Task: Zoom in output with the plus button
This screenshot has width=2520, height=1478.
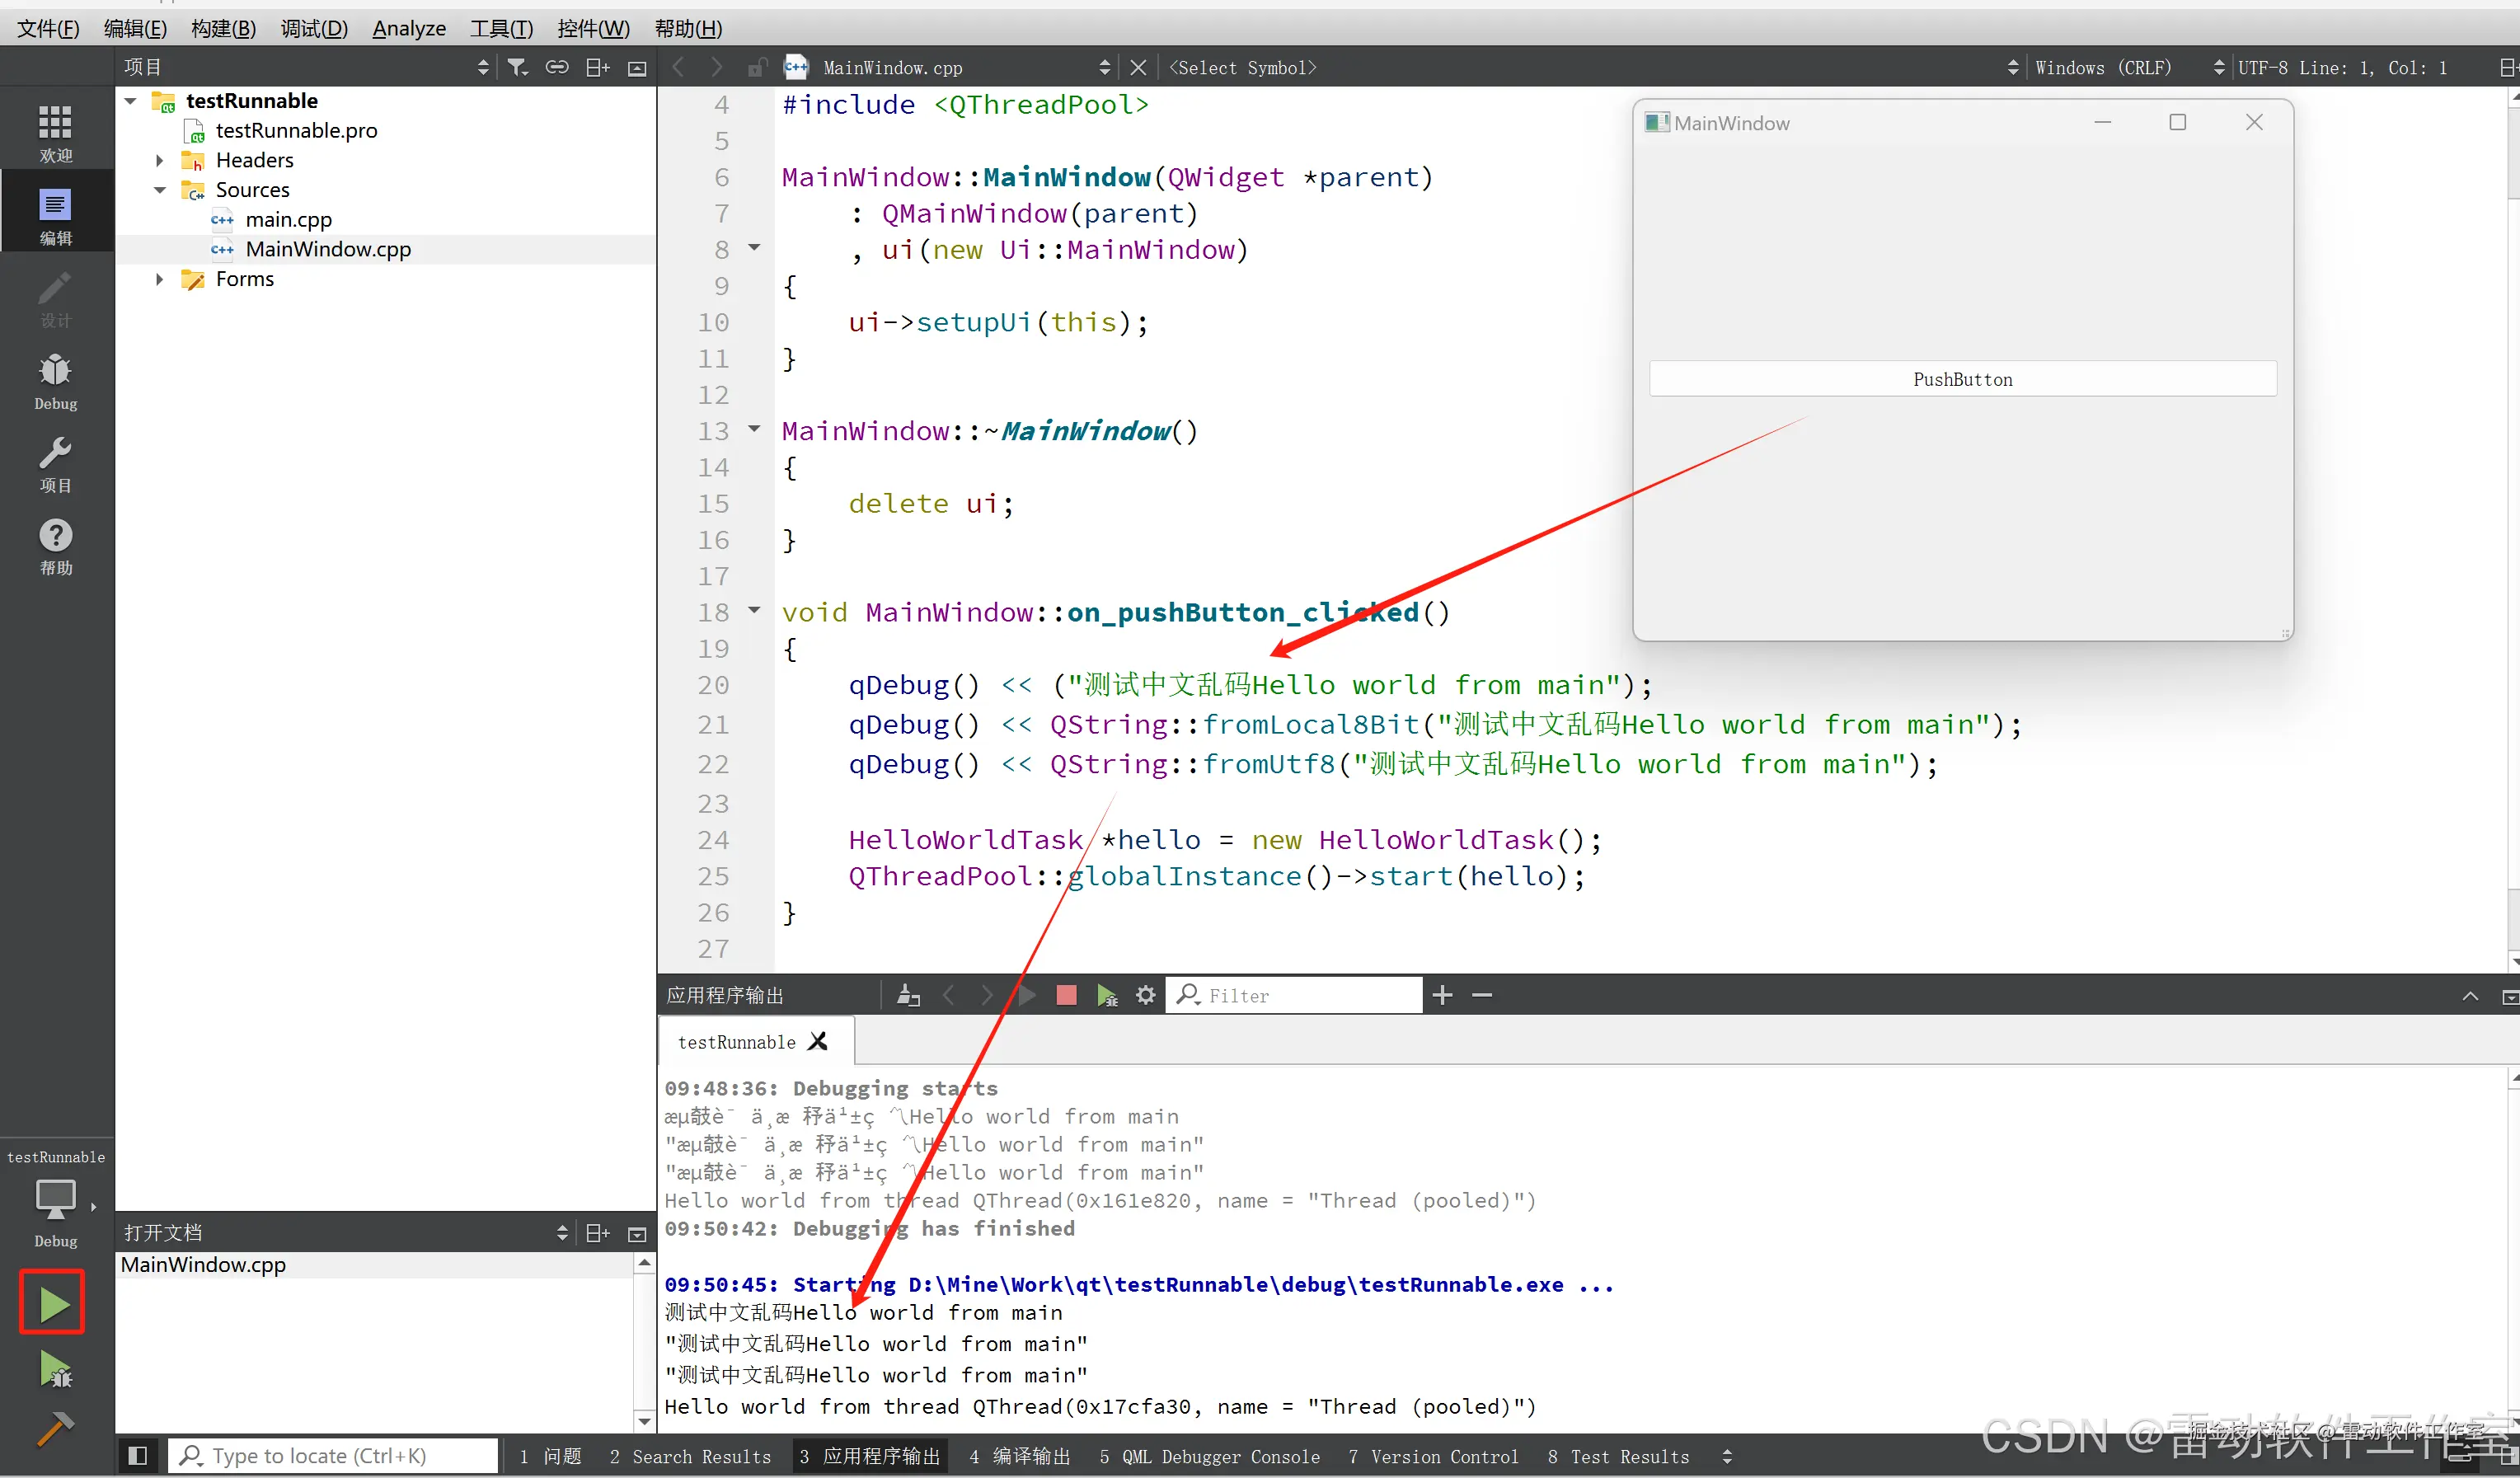Action: click(x=1442, y=995)
